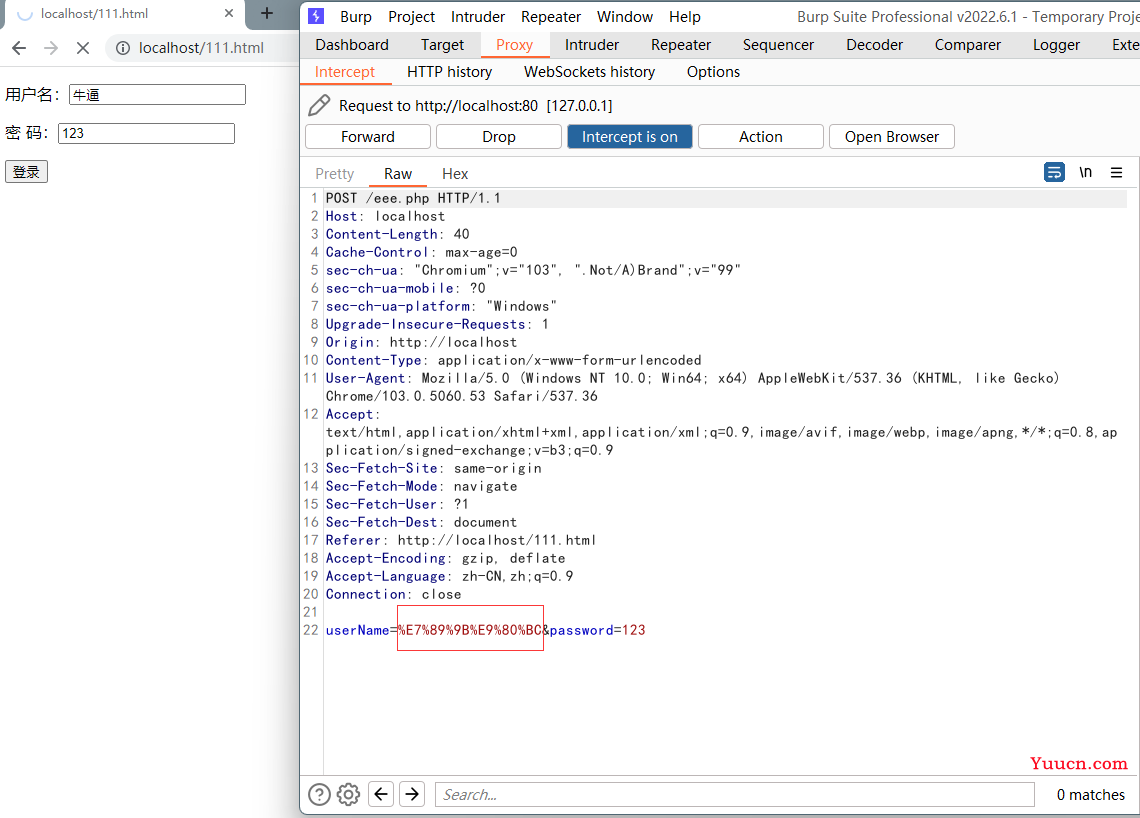Image resolution: width=1140 pixels, height=818 pixels.
Task: Open the Proxy Options sub-tab
Action: pyautogui.click(x=713, y=72)
